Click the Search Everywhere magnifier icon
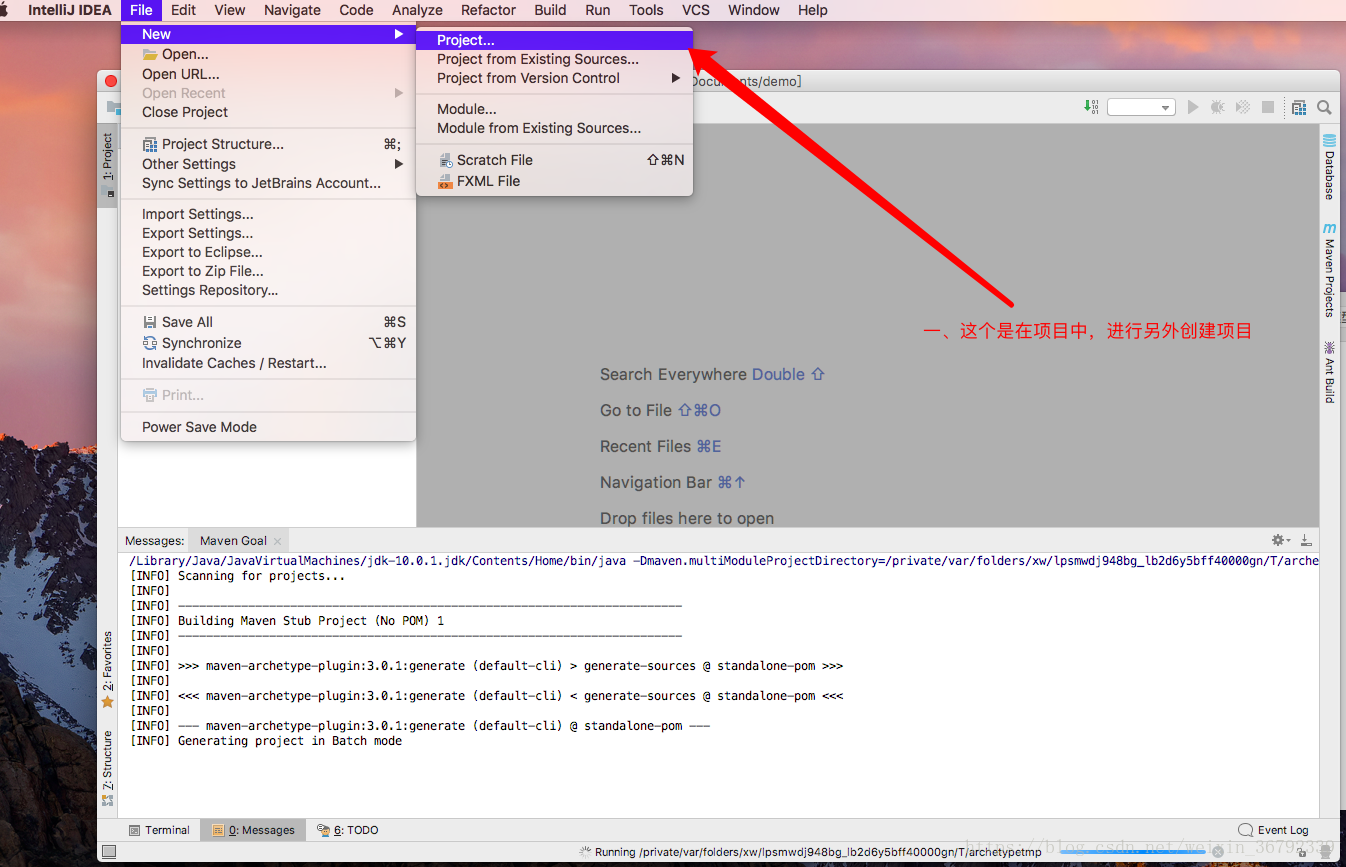The width and height of the screenshot is (1346, 867). pyautogui.click(x=1324, y=107)
